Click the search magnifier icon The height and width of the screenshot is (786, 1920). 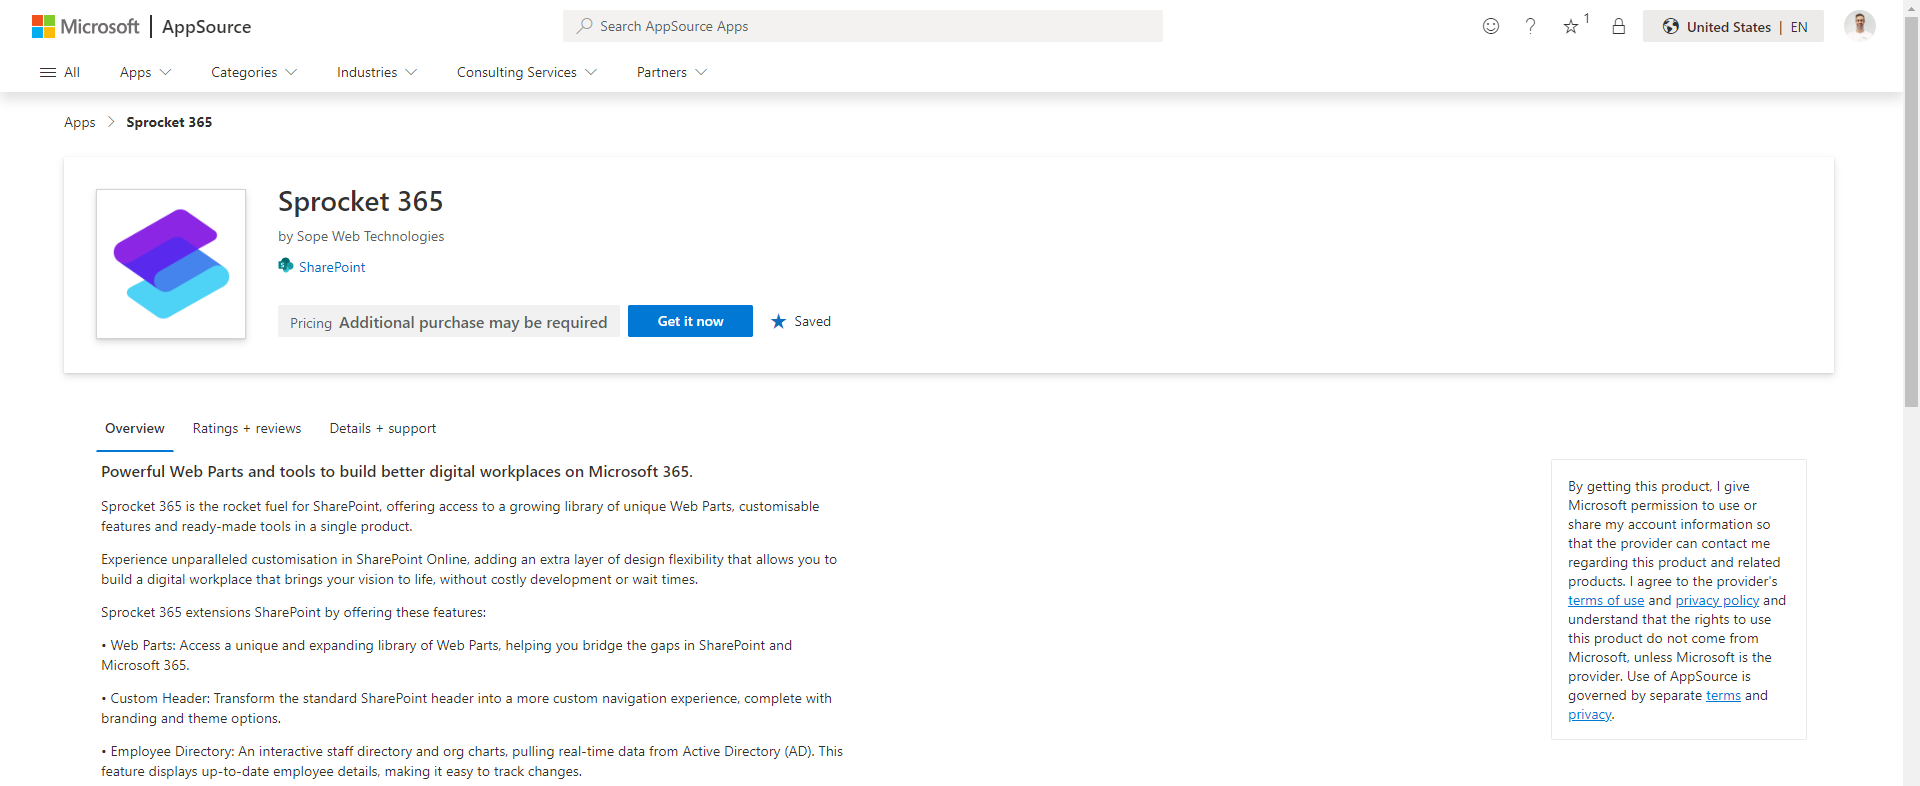tap(584, 26)
